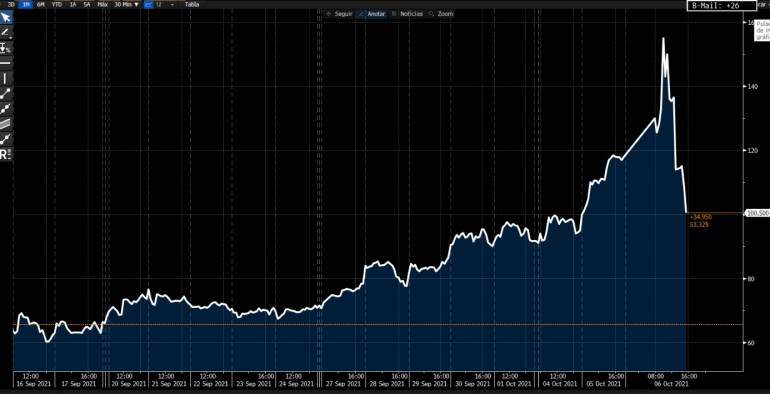Open the 30 Min interval dropdown

click(126, 4)
